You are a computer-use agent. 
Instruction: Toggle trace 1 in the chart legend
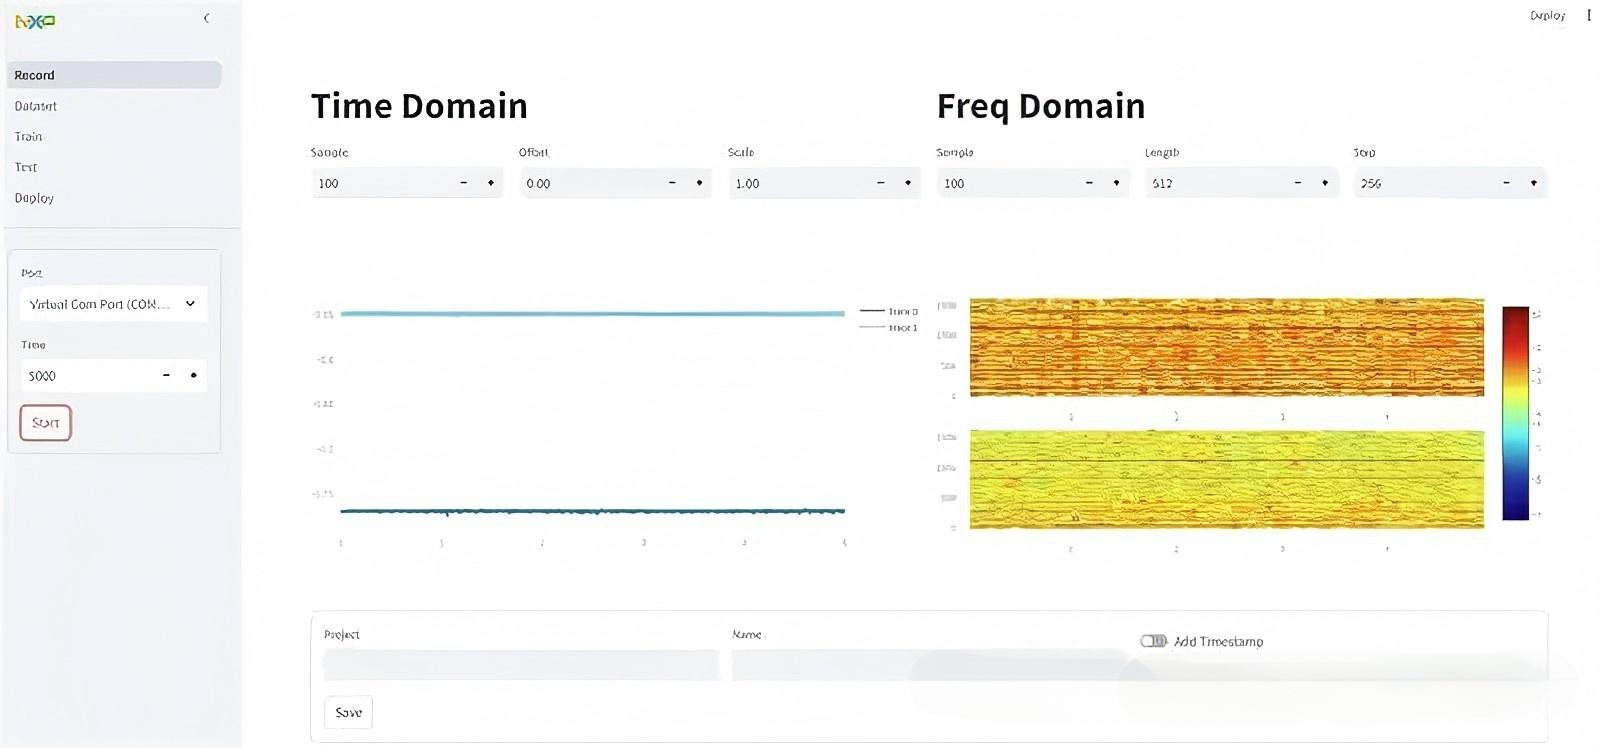coord(890,328)
